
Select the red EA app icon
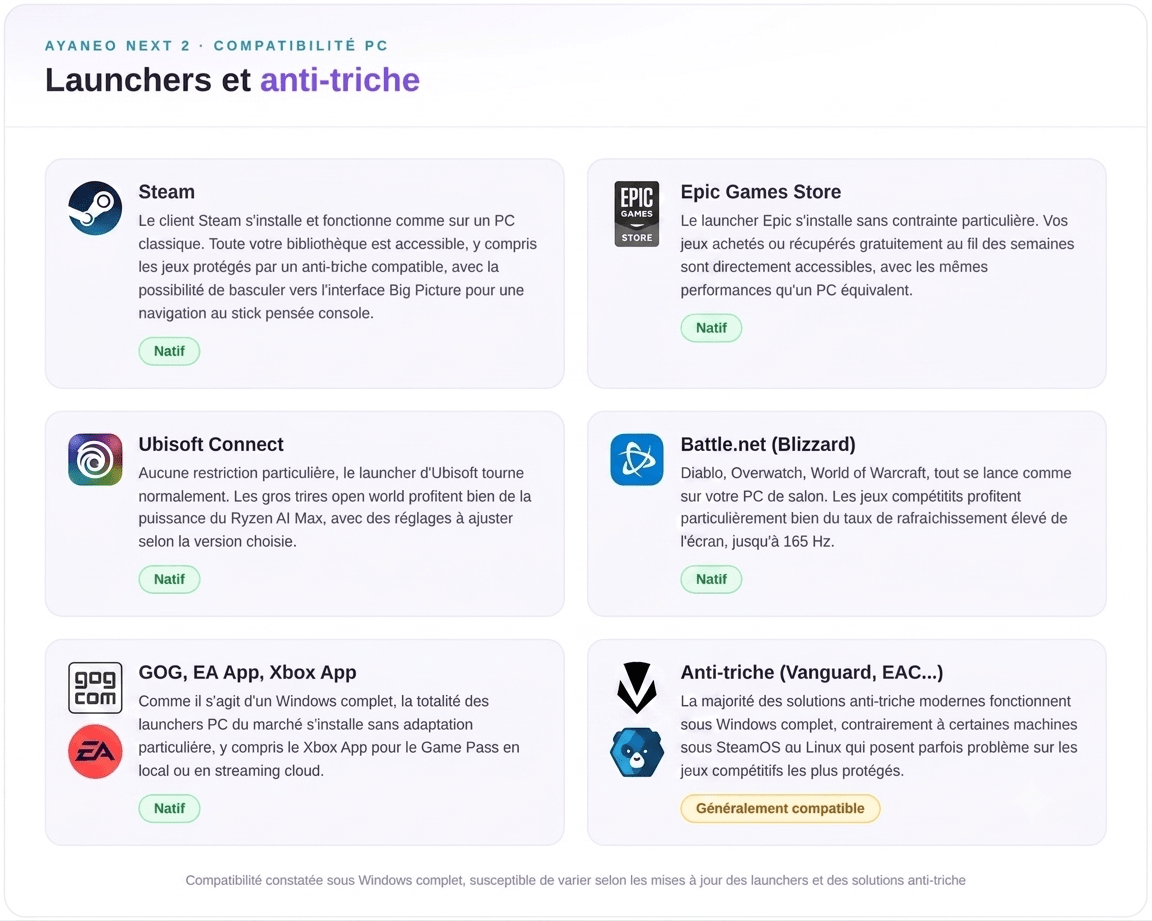[95, 751]
